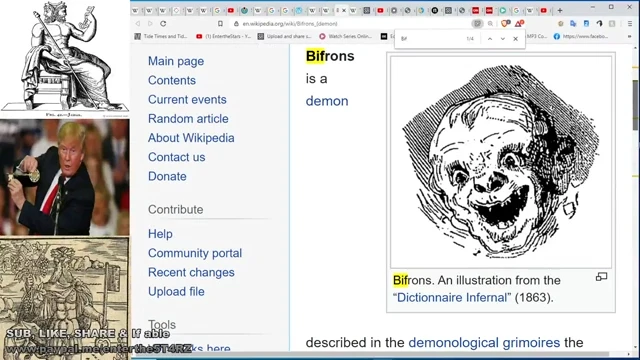The image size is (640, 360).
Task: Jump to next find-in-page match
Action: tap(502, 39)
